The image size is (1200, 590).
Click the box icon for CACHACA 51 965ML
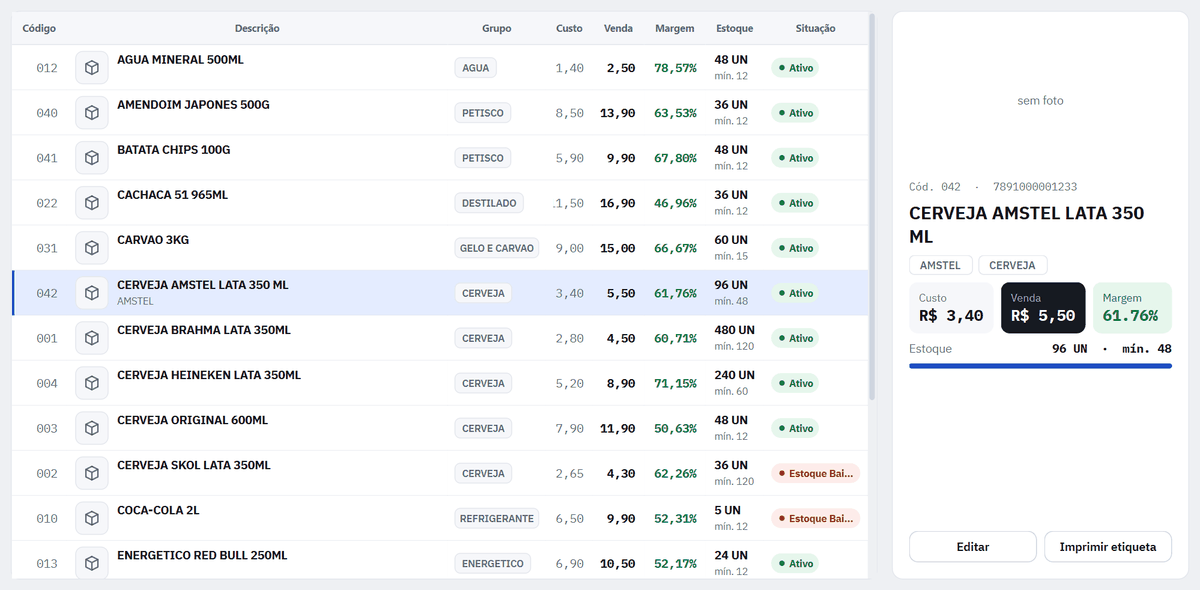click(x=92, y=203)
